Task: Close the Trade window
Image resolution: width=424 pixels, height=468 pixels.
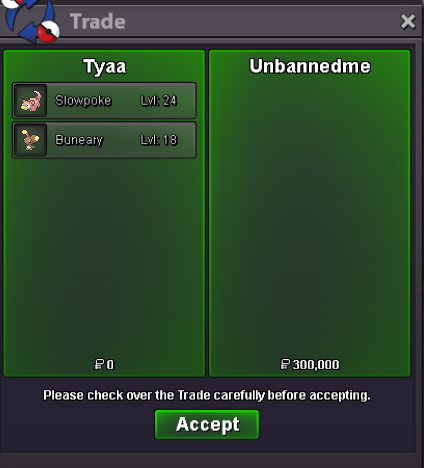Action: click(408, 22)
